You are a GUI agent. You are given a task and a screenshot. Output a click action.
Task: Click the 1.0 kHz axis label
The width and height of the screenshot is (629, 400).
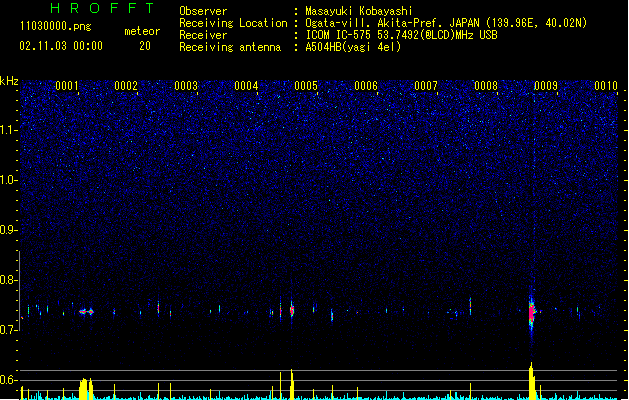(9, 180)
